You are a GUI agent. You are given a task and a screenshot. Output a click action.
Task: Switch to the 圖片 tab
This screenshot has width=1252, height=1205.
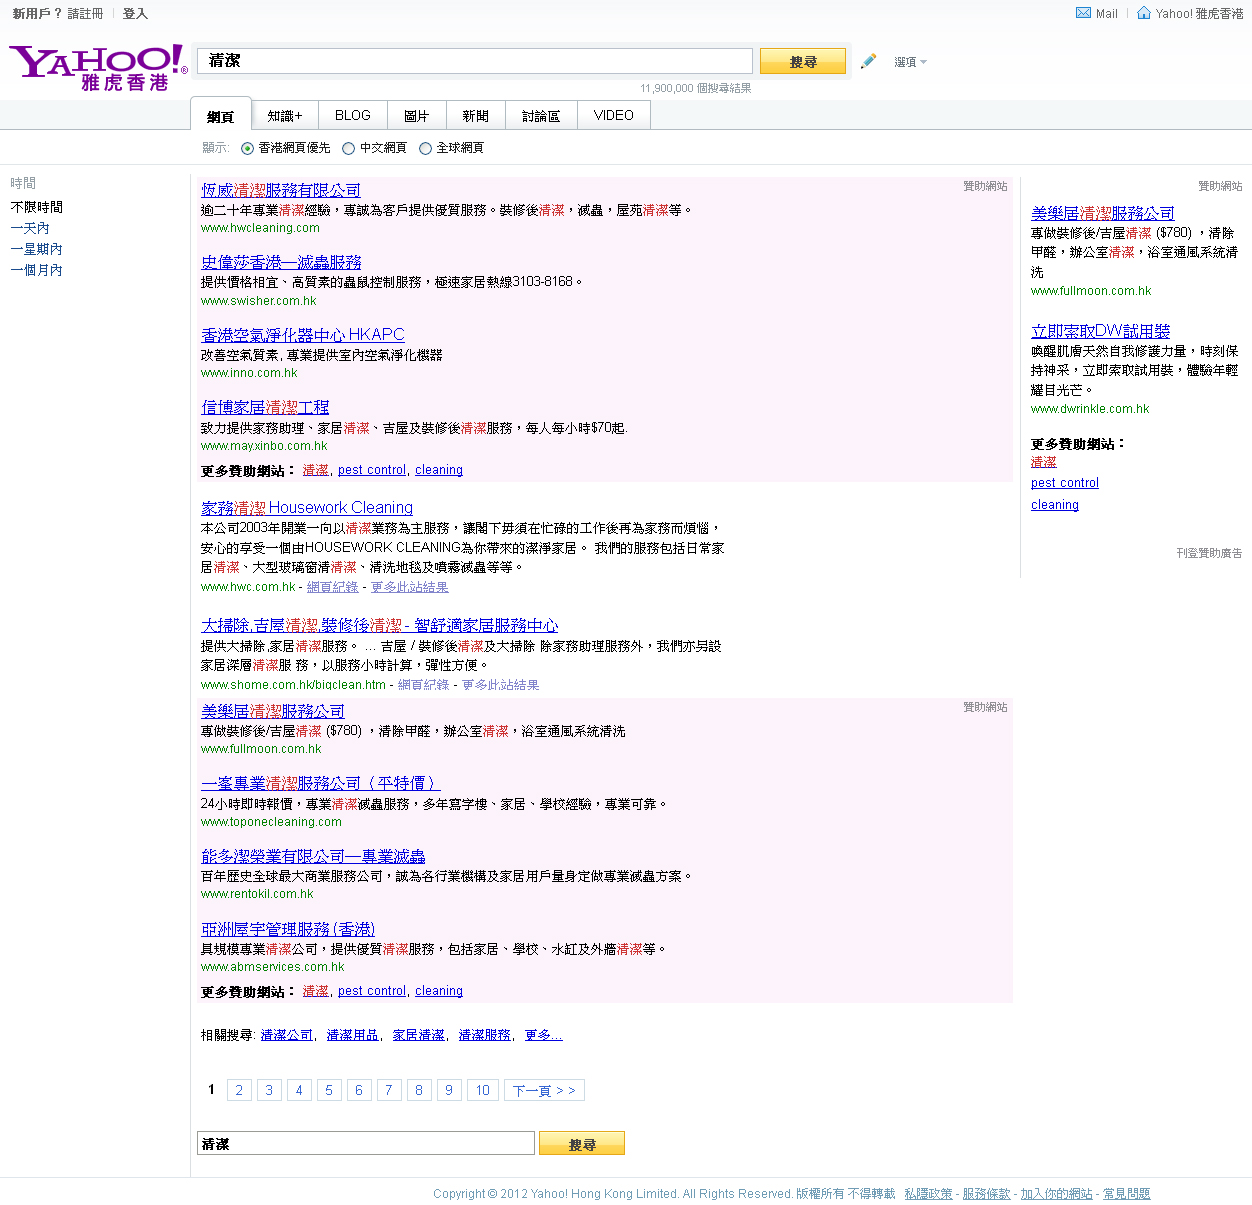coord(416,116)
